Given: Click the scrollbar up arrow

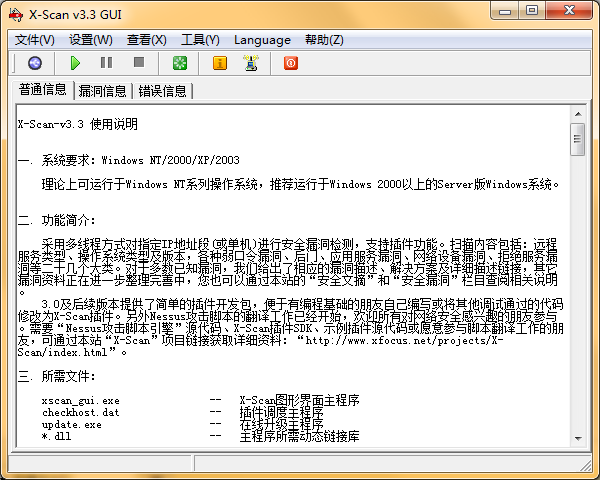Looking at the screenshot, I should (578, 114).
